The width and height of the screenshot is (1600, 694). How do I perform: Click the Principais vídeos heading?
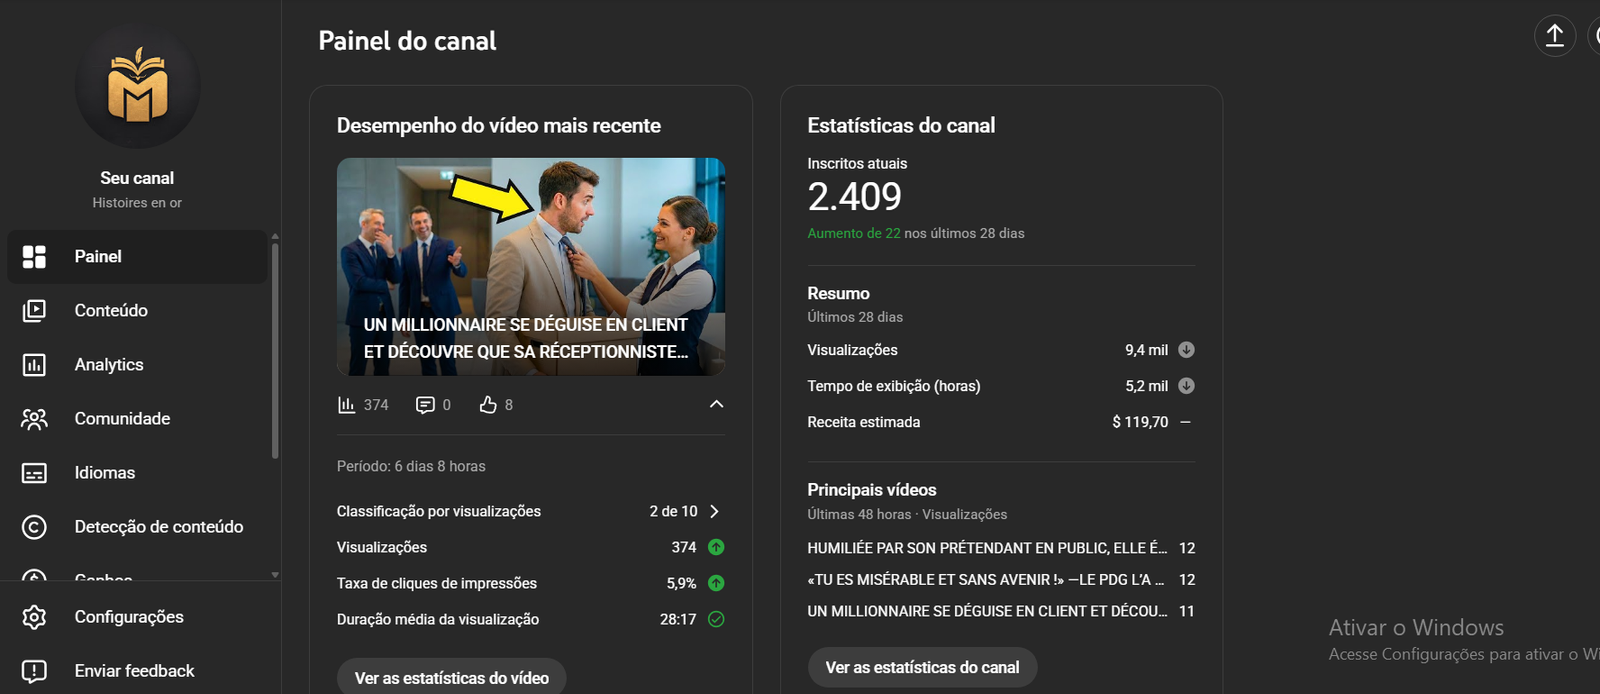(872, 490)
